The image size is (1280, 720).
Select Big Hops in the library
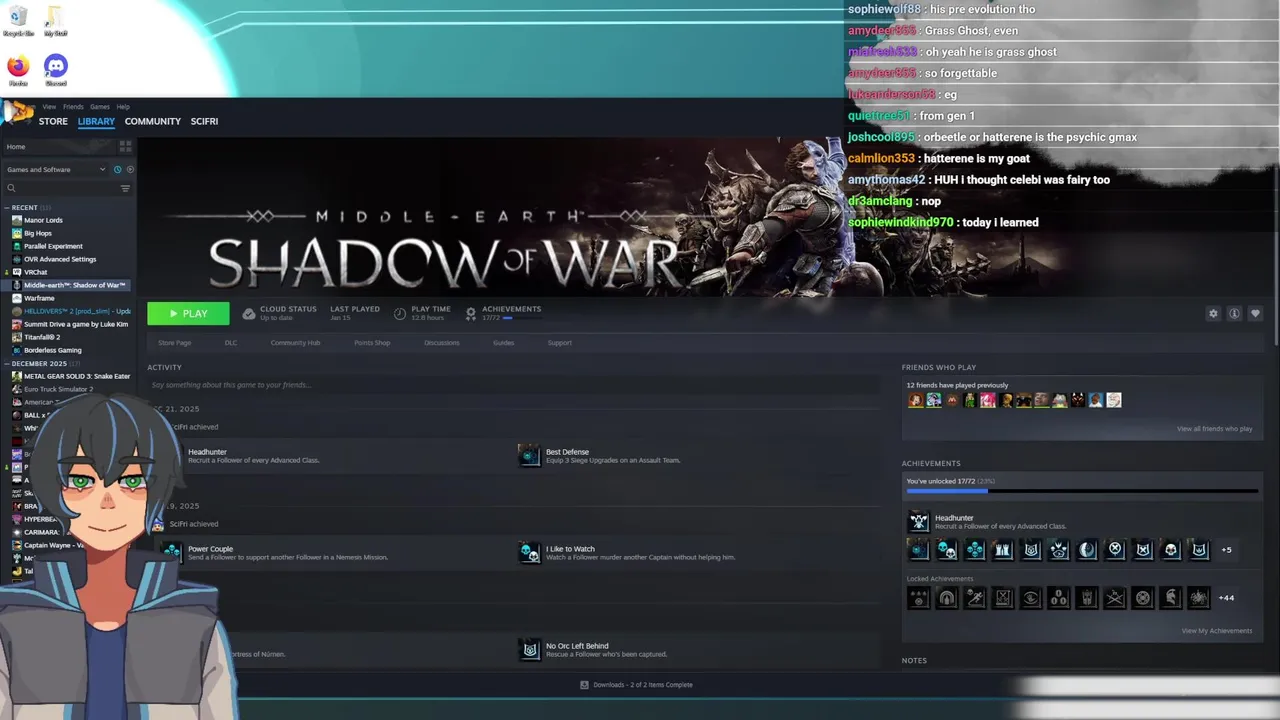[37, 233]
